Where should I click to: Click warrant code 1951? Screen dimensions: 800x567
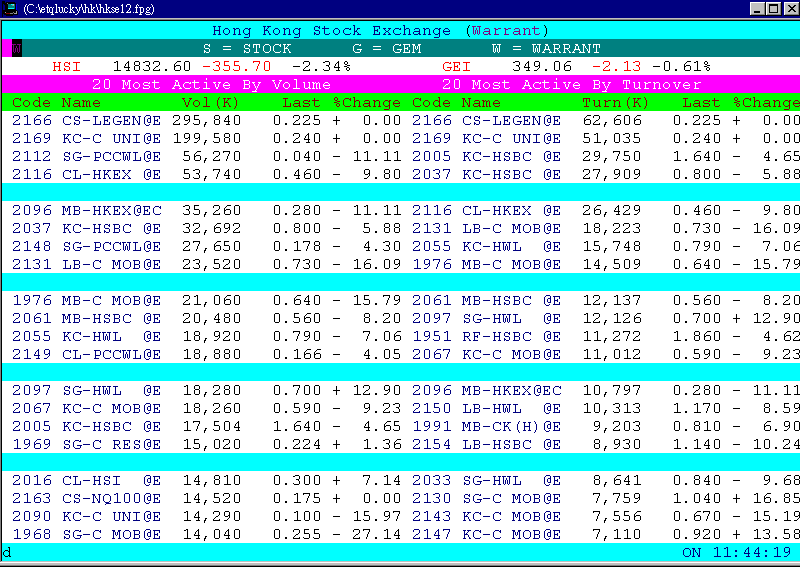click(432, 336)
